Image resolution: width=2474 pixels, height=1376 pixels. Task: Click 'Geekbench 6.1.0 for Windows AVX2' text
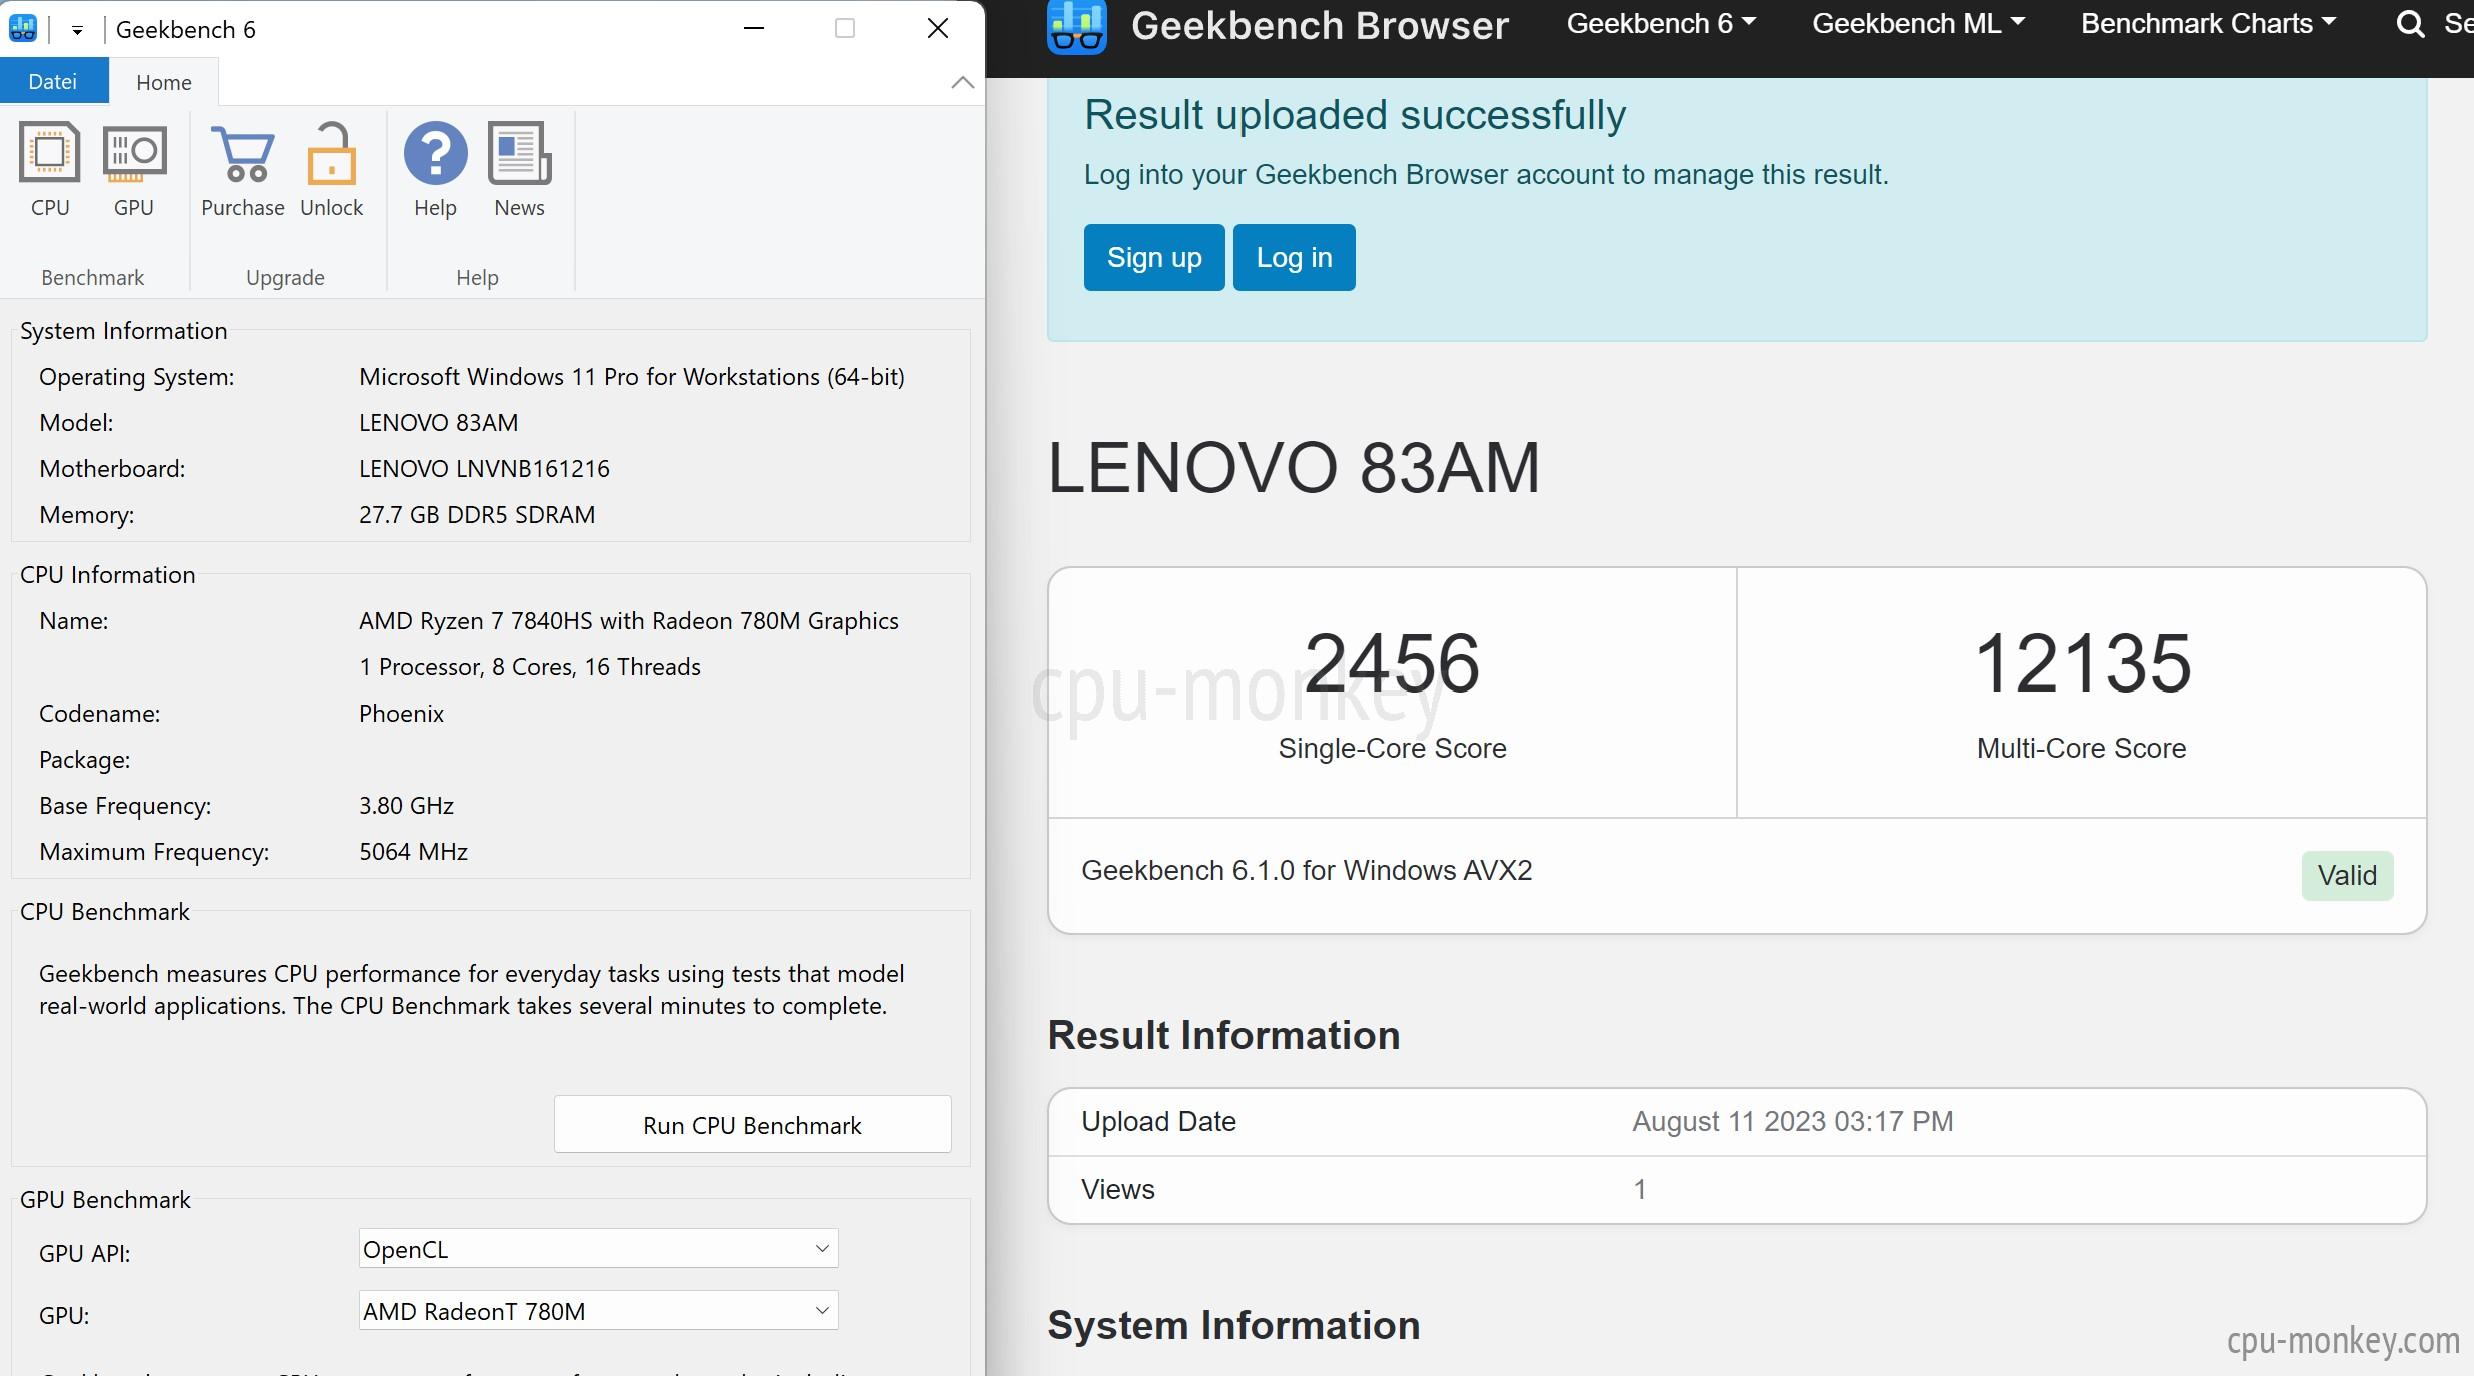pyautogui.click(x=1306, y=870)
